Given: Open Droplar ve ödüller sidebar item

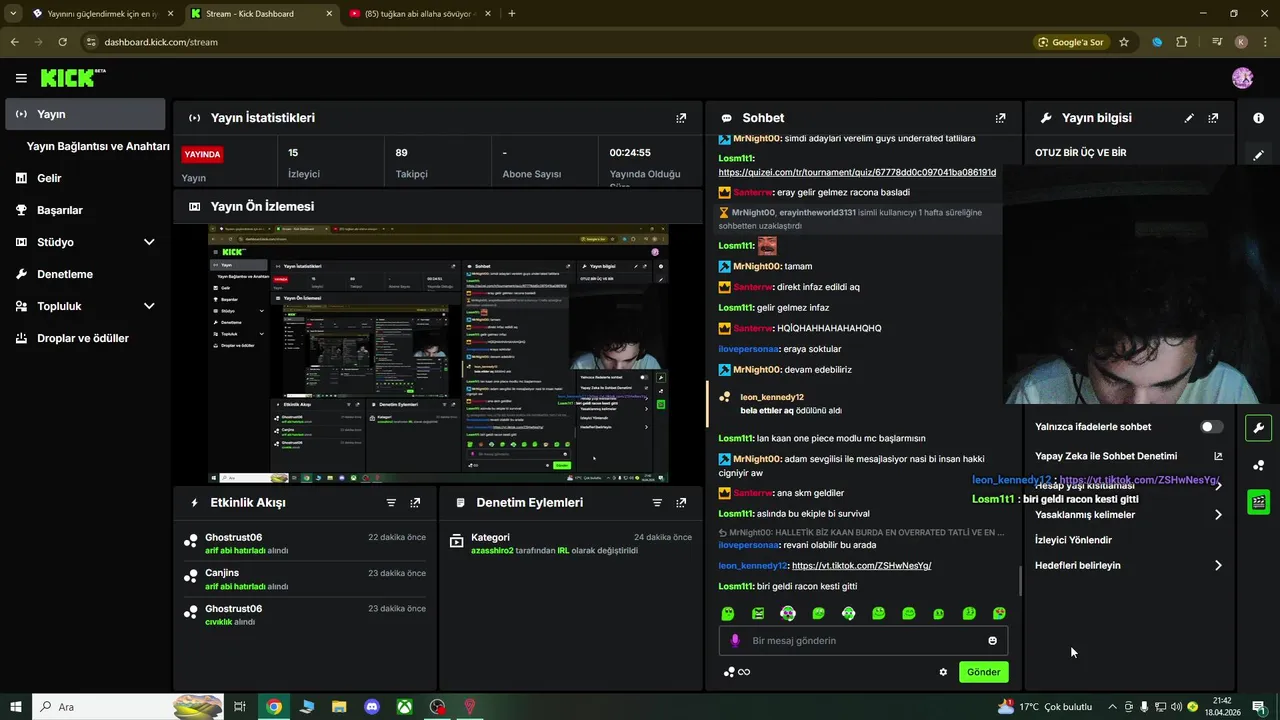Looking at the screenshot, I should click(x=85, y=338).
